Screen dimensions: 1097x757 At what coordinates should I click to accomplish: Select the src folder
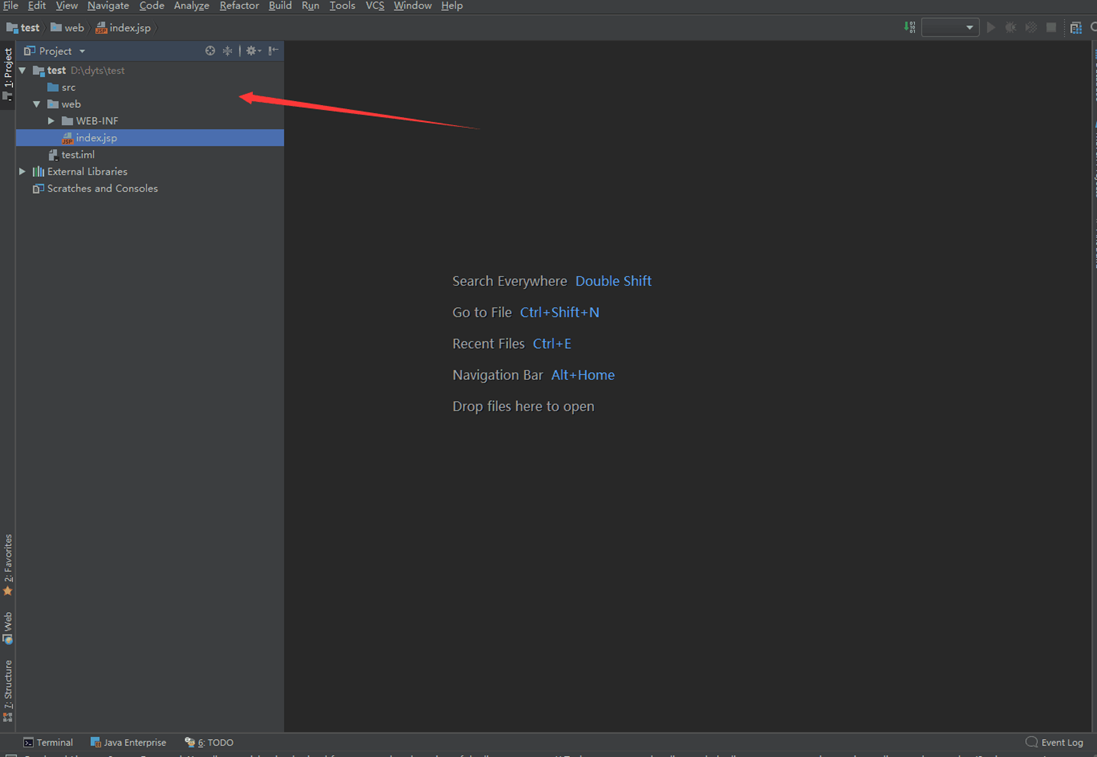(62, 87)
